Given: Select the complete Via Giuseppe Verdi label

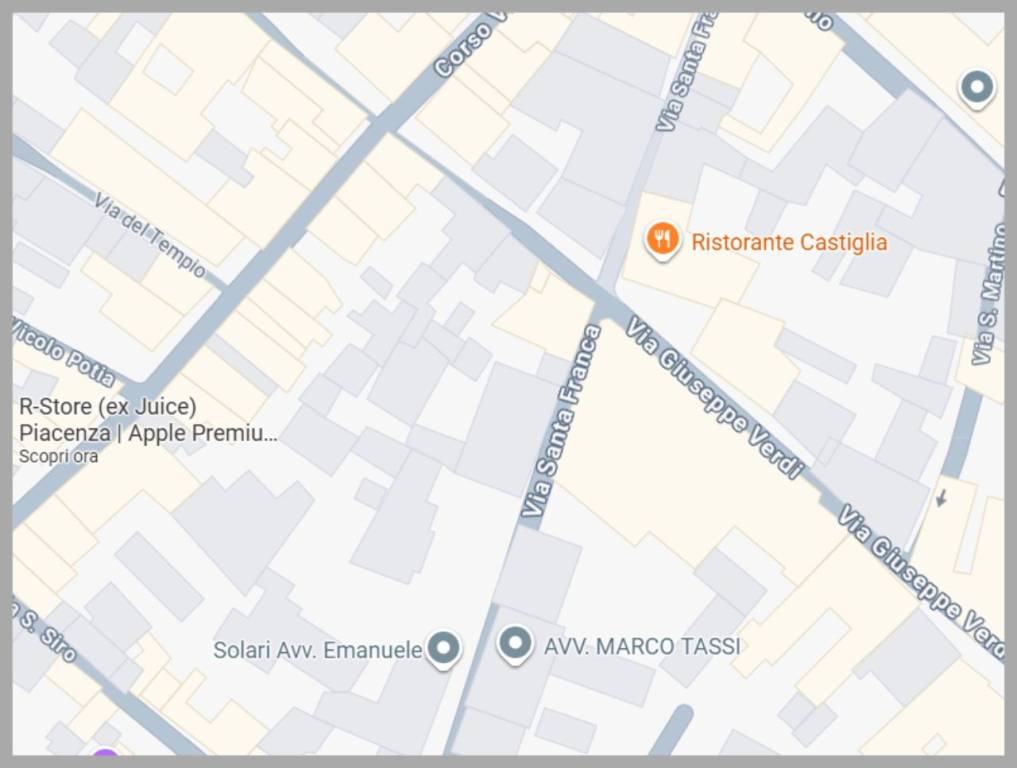Looking at the screenshot, I should coord(715,398).
